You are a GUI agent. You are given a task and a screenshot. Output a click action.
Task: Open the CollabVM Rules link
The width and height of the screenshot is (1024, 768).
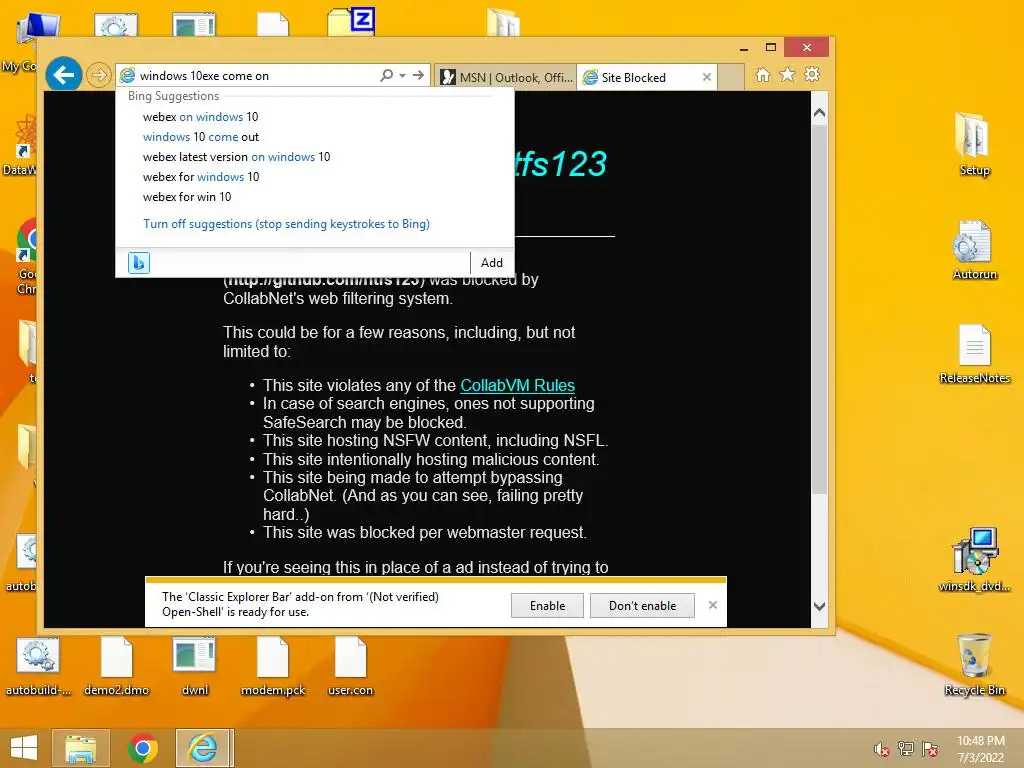point(517,385)
